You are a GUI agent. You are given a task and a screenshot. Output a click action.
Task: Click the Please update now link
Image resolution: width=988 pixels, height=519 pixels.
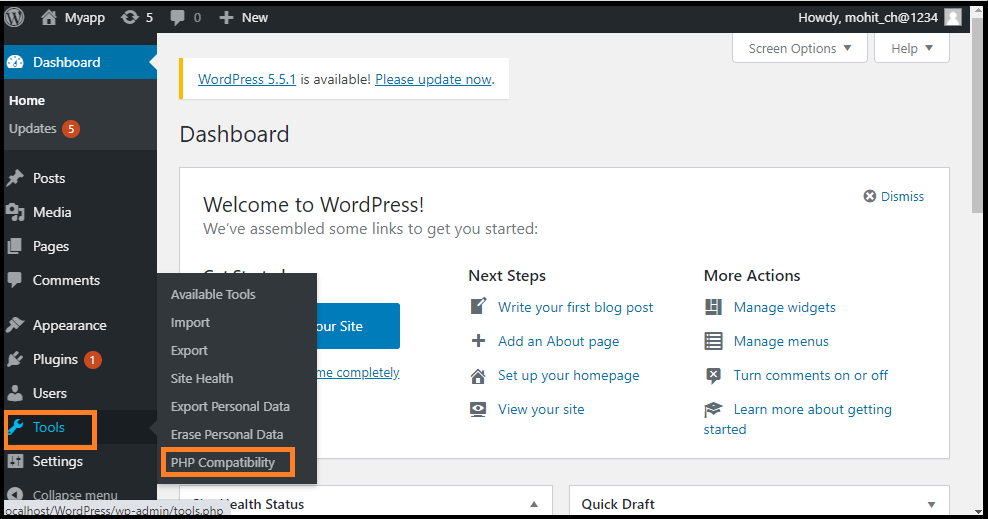tap(434, 79)
